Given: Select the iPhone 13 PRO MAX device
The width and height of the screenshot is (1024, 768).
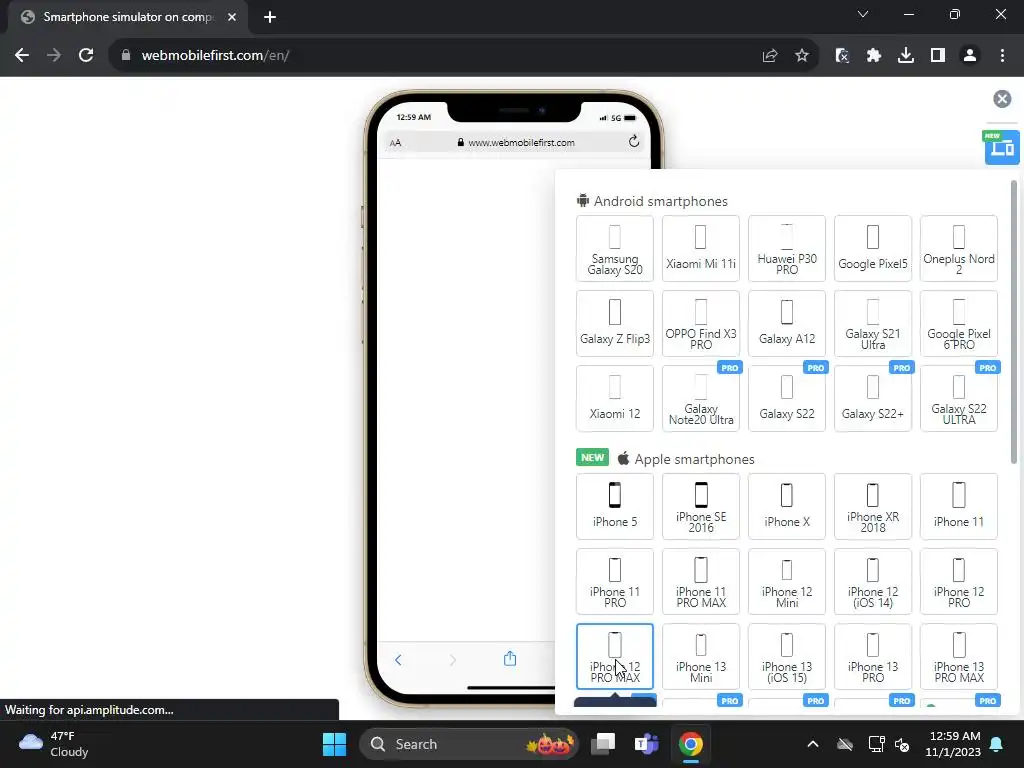Looking at the screenshot, I should pyautogui.click(x=959, y=657).
